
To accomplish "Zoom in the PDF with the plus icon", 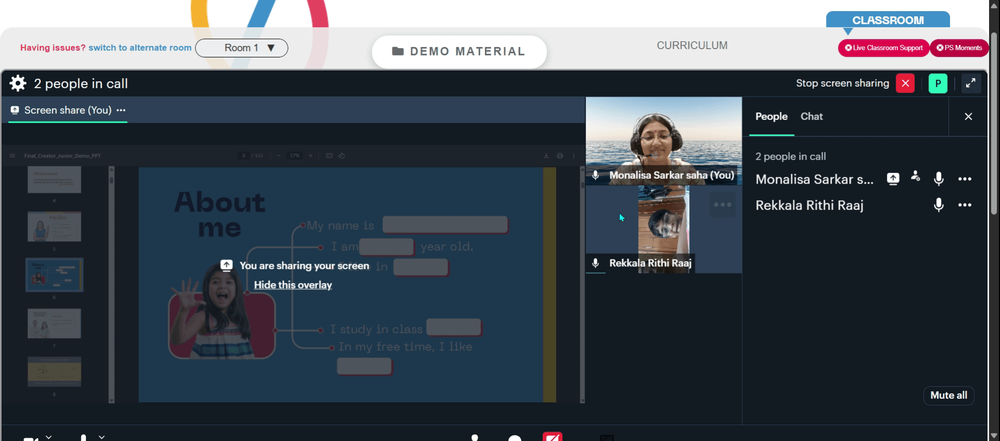I will tap(311, 156).
